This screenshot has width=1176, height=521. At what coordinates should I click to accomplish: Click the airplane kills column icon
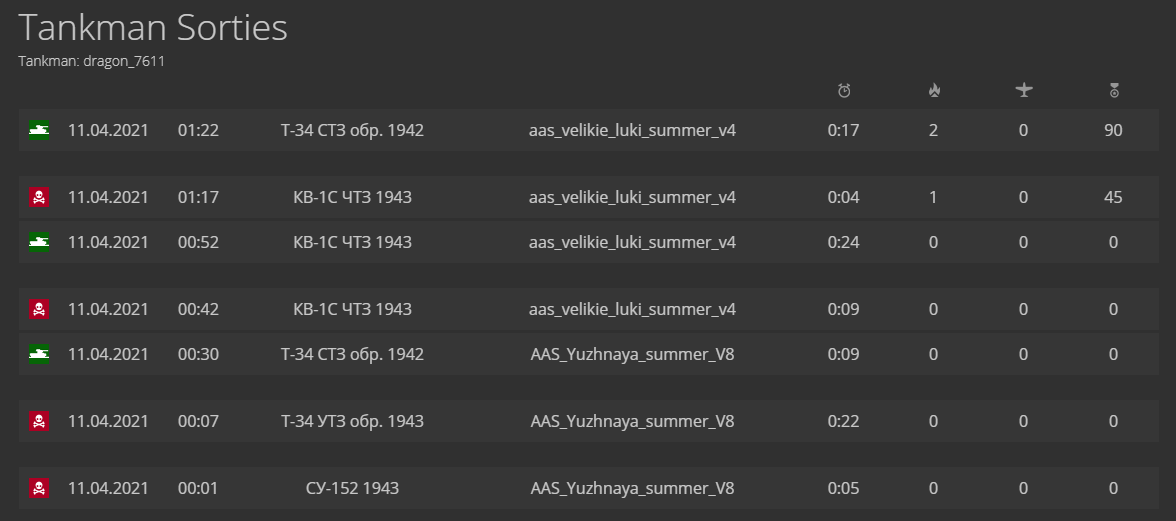(1024, 90)
